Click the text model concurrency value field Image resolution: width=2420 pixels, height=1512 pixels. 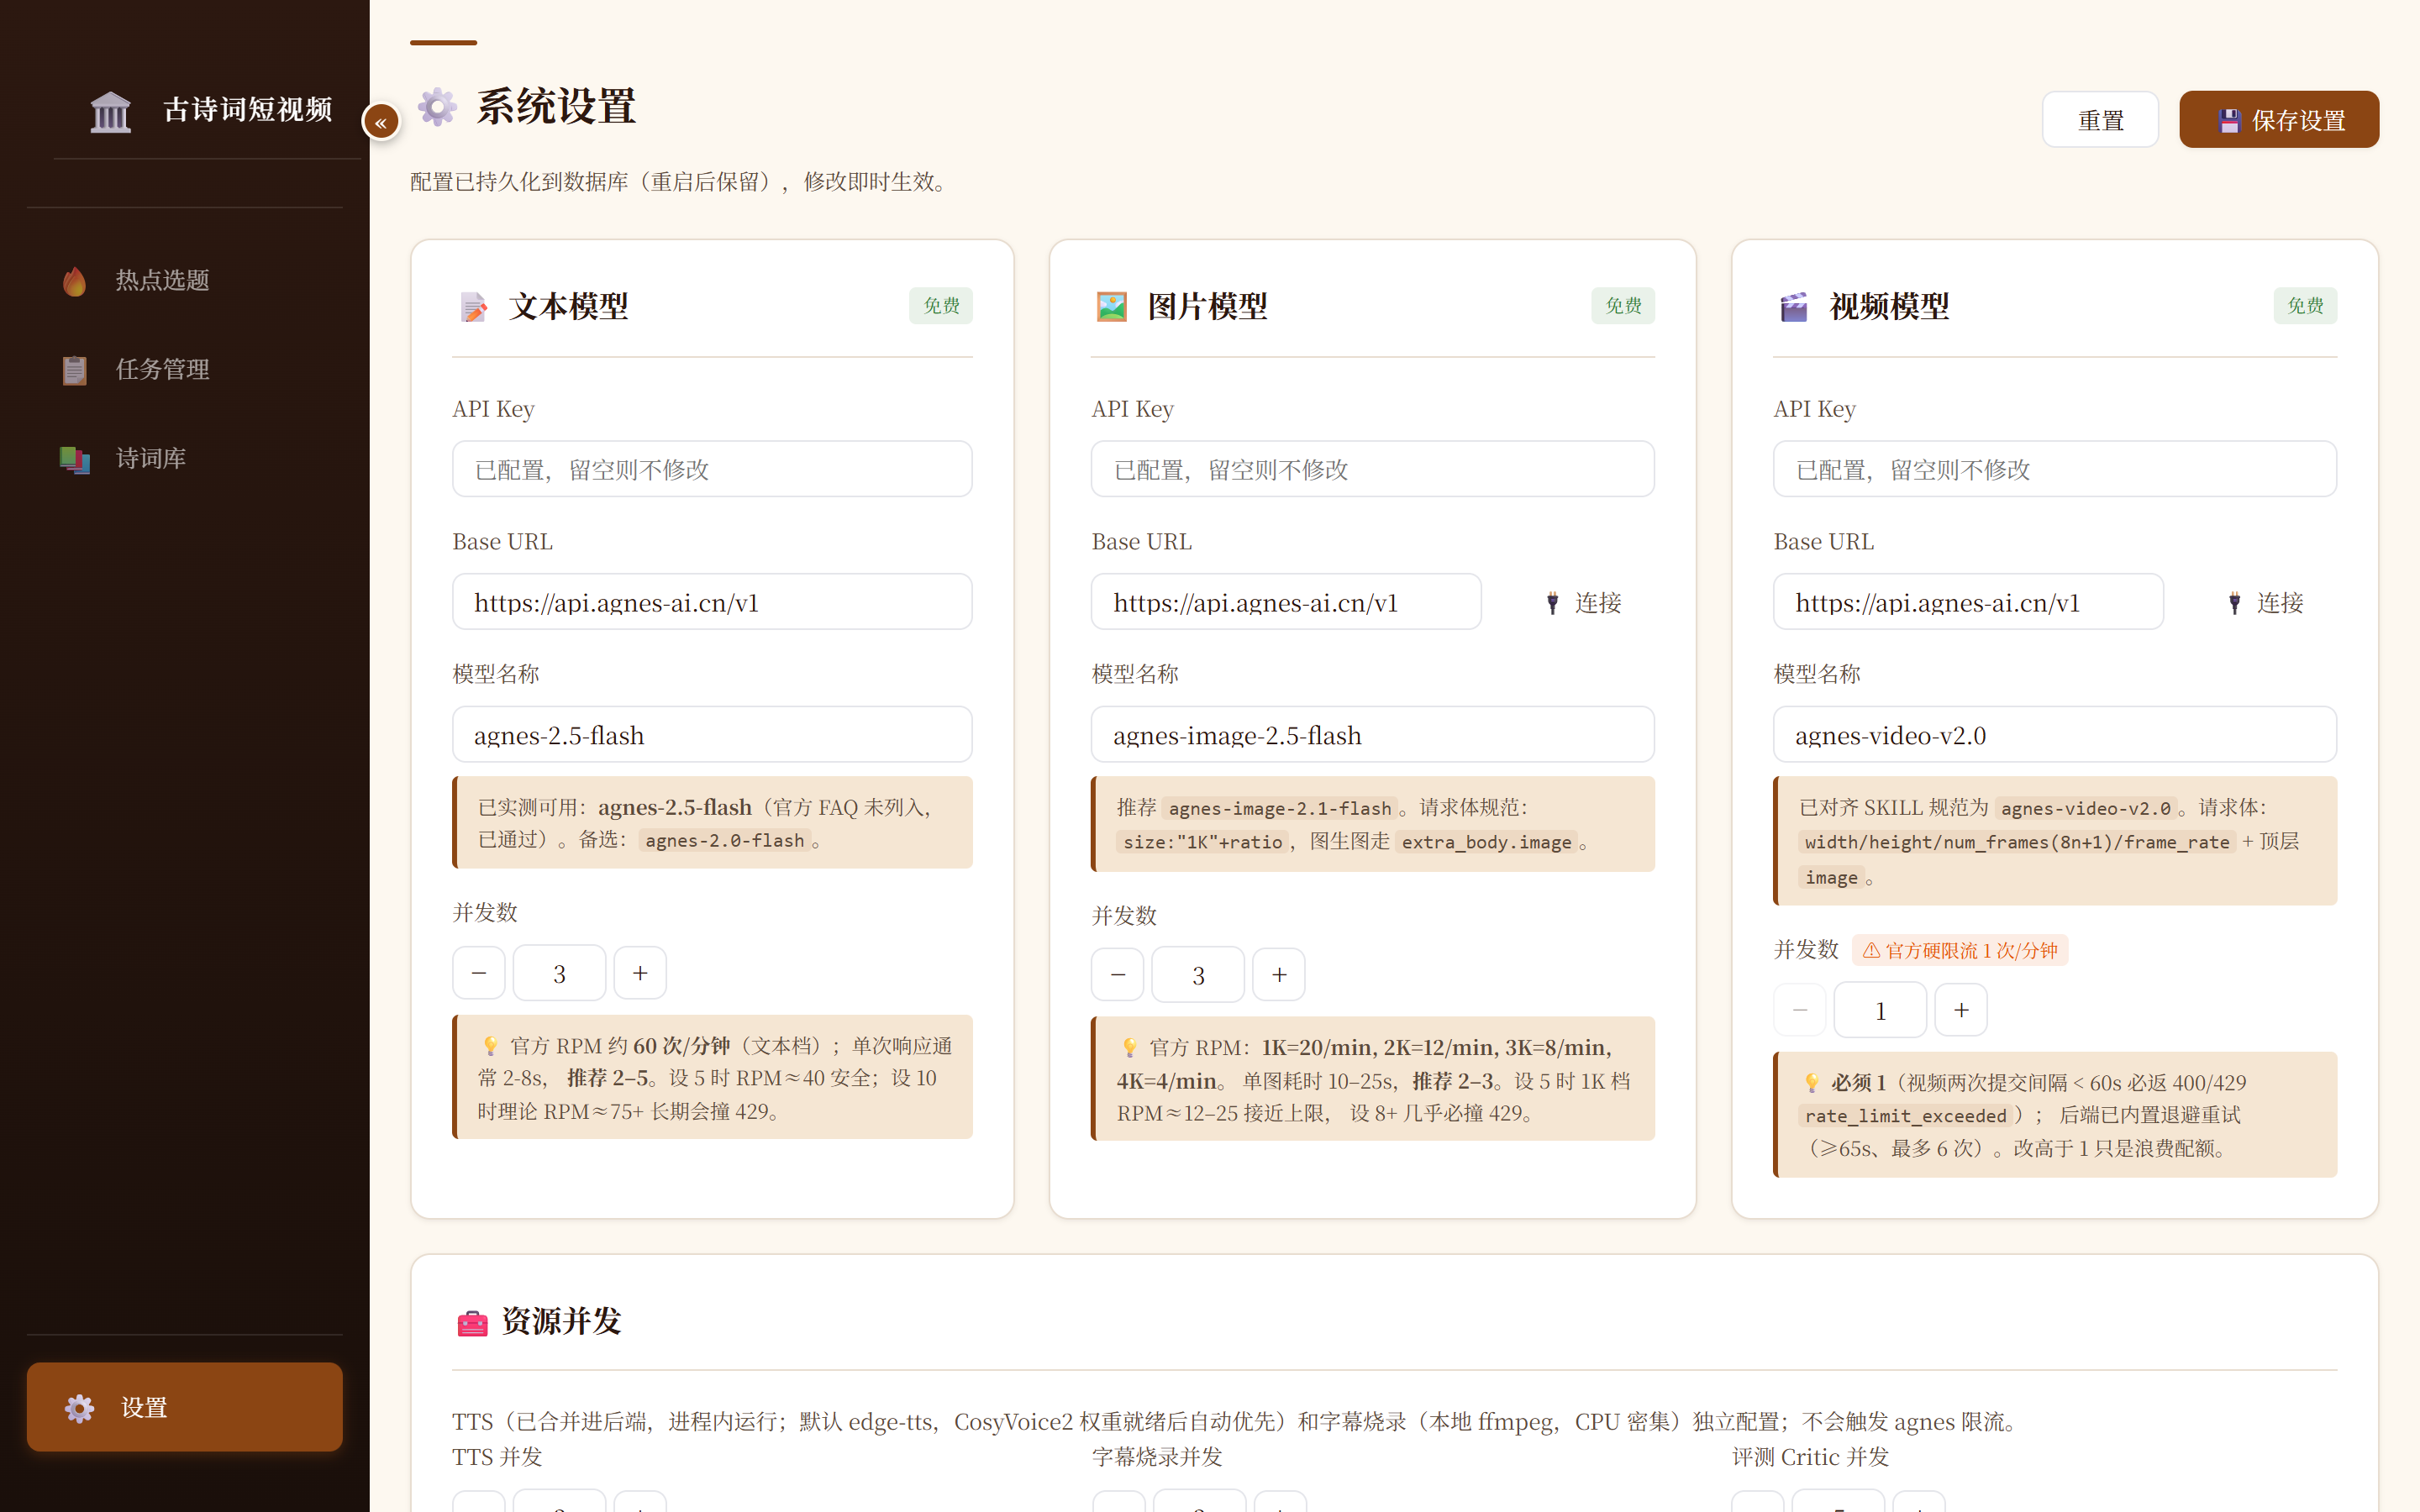pos(560,973)
